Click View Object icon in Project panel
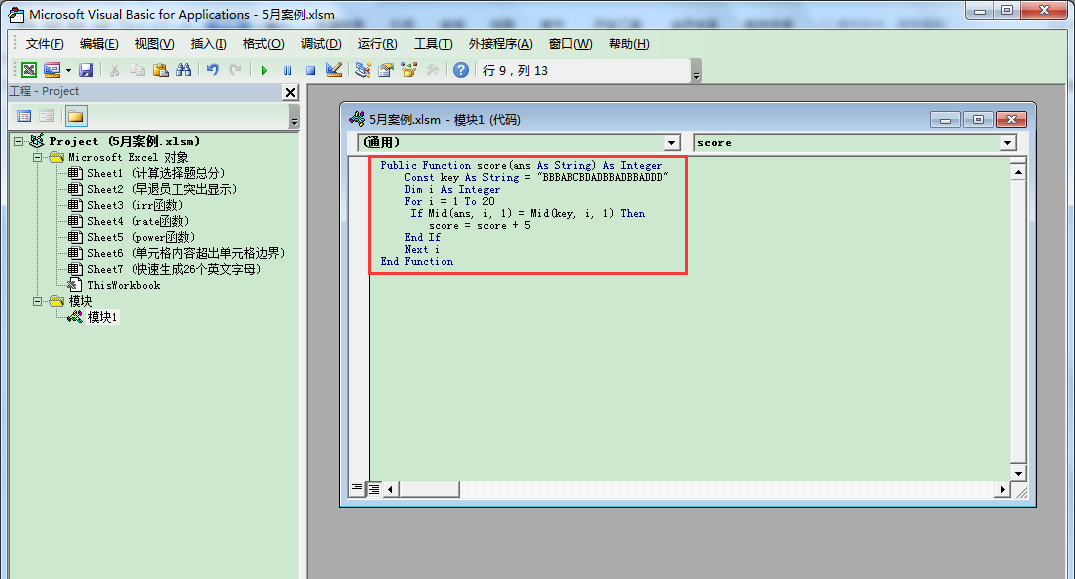 pyautogui.click(x=47, y=116)
